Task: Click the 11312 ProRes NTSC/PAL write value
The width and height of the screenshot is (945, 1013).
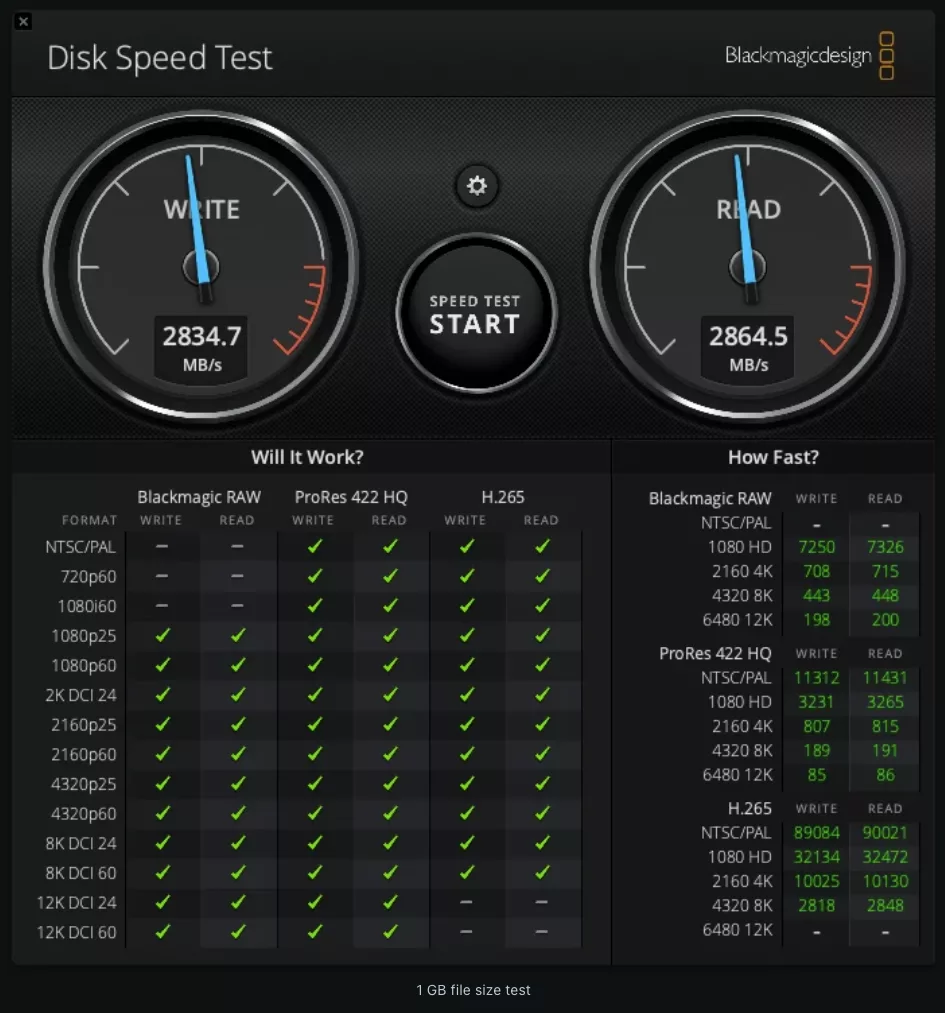Action: point(816,678)
